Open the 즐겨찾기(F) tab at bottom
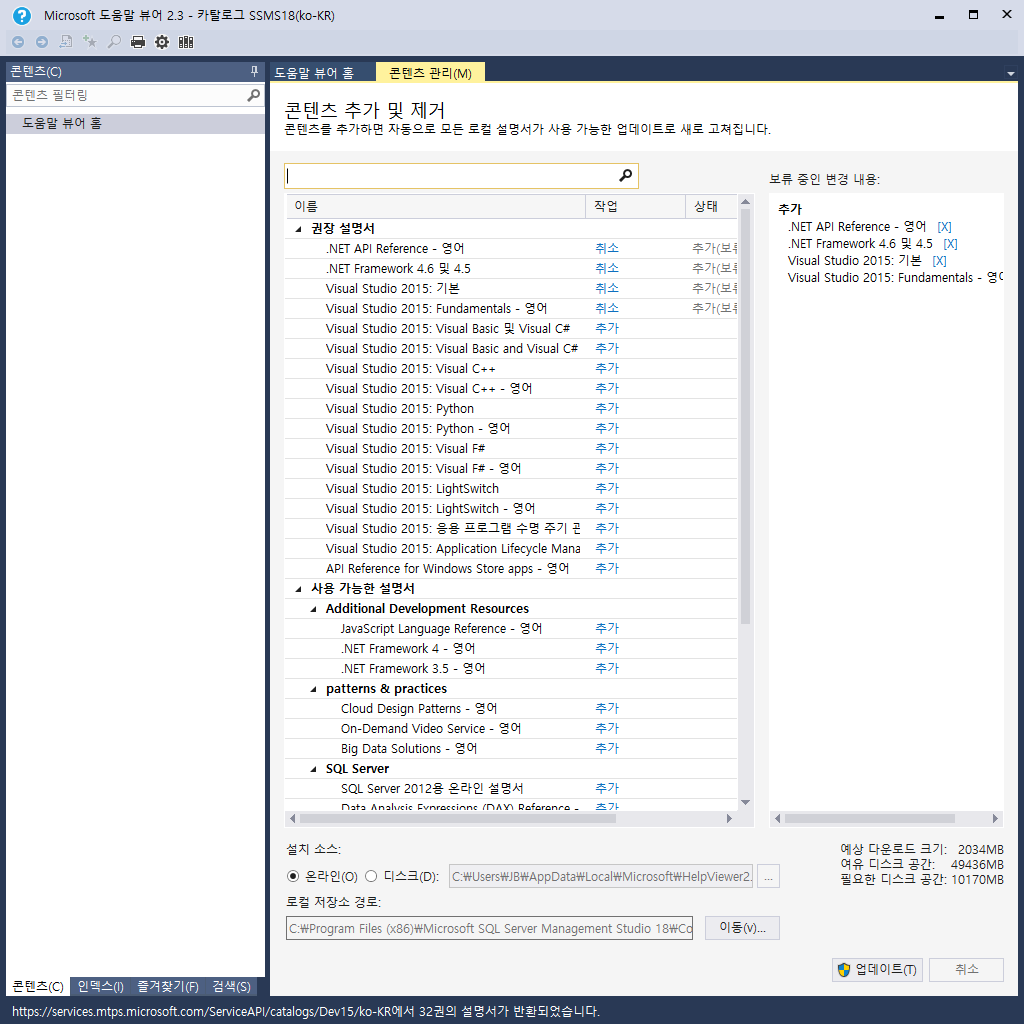Viewport: 1024px width, 1024px height. [x=168, y=986]
